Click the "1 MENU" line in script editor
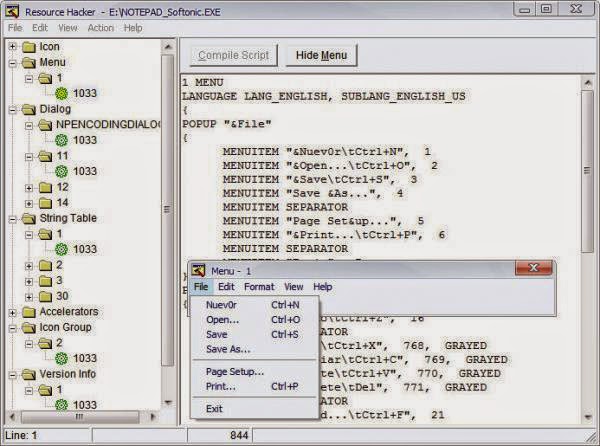 click(x=203, y=83)
